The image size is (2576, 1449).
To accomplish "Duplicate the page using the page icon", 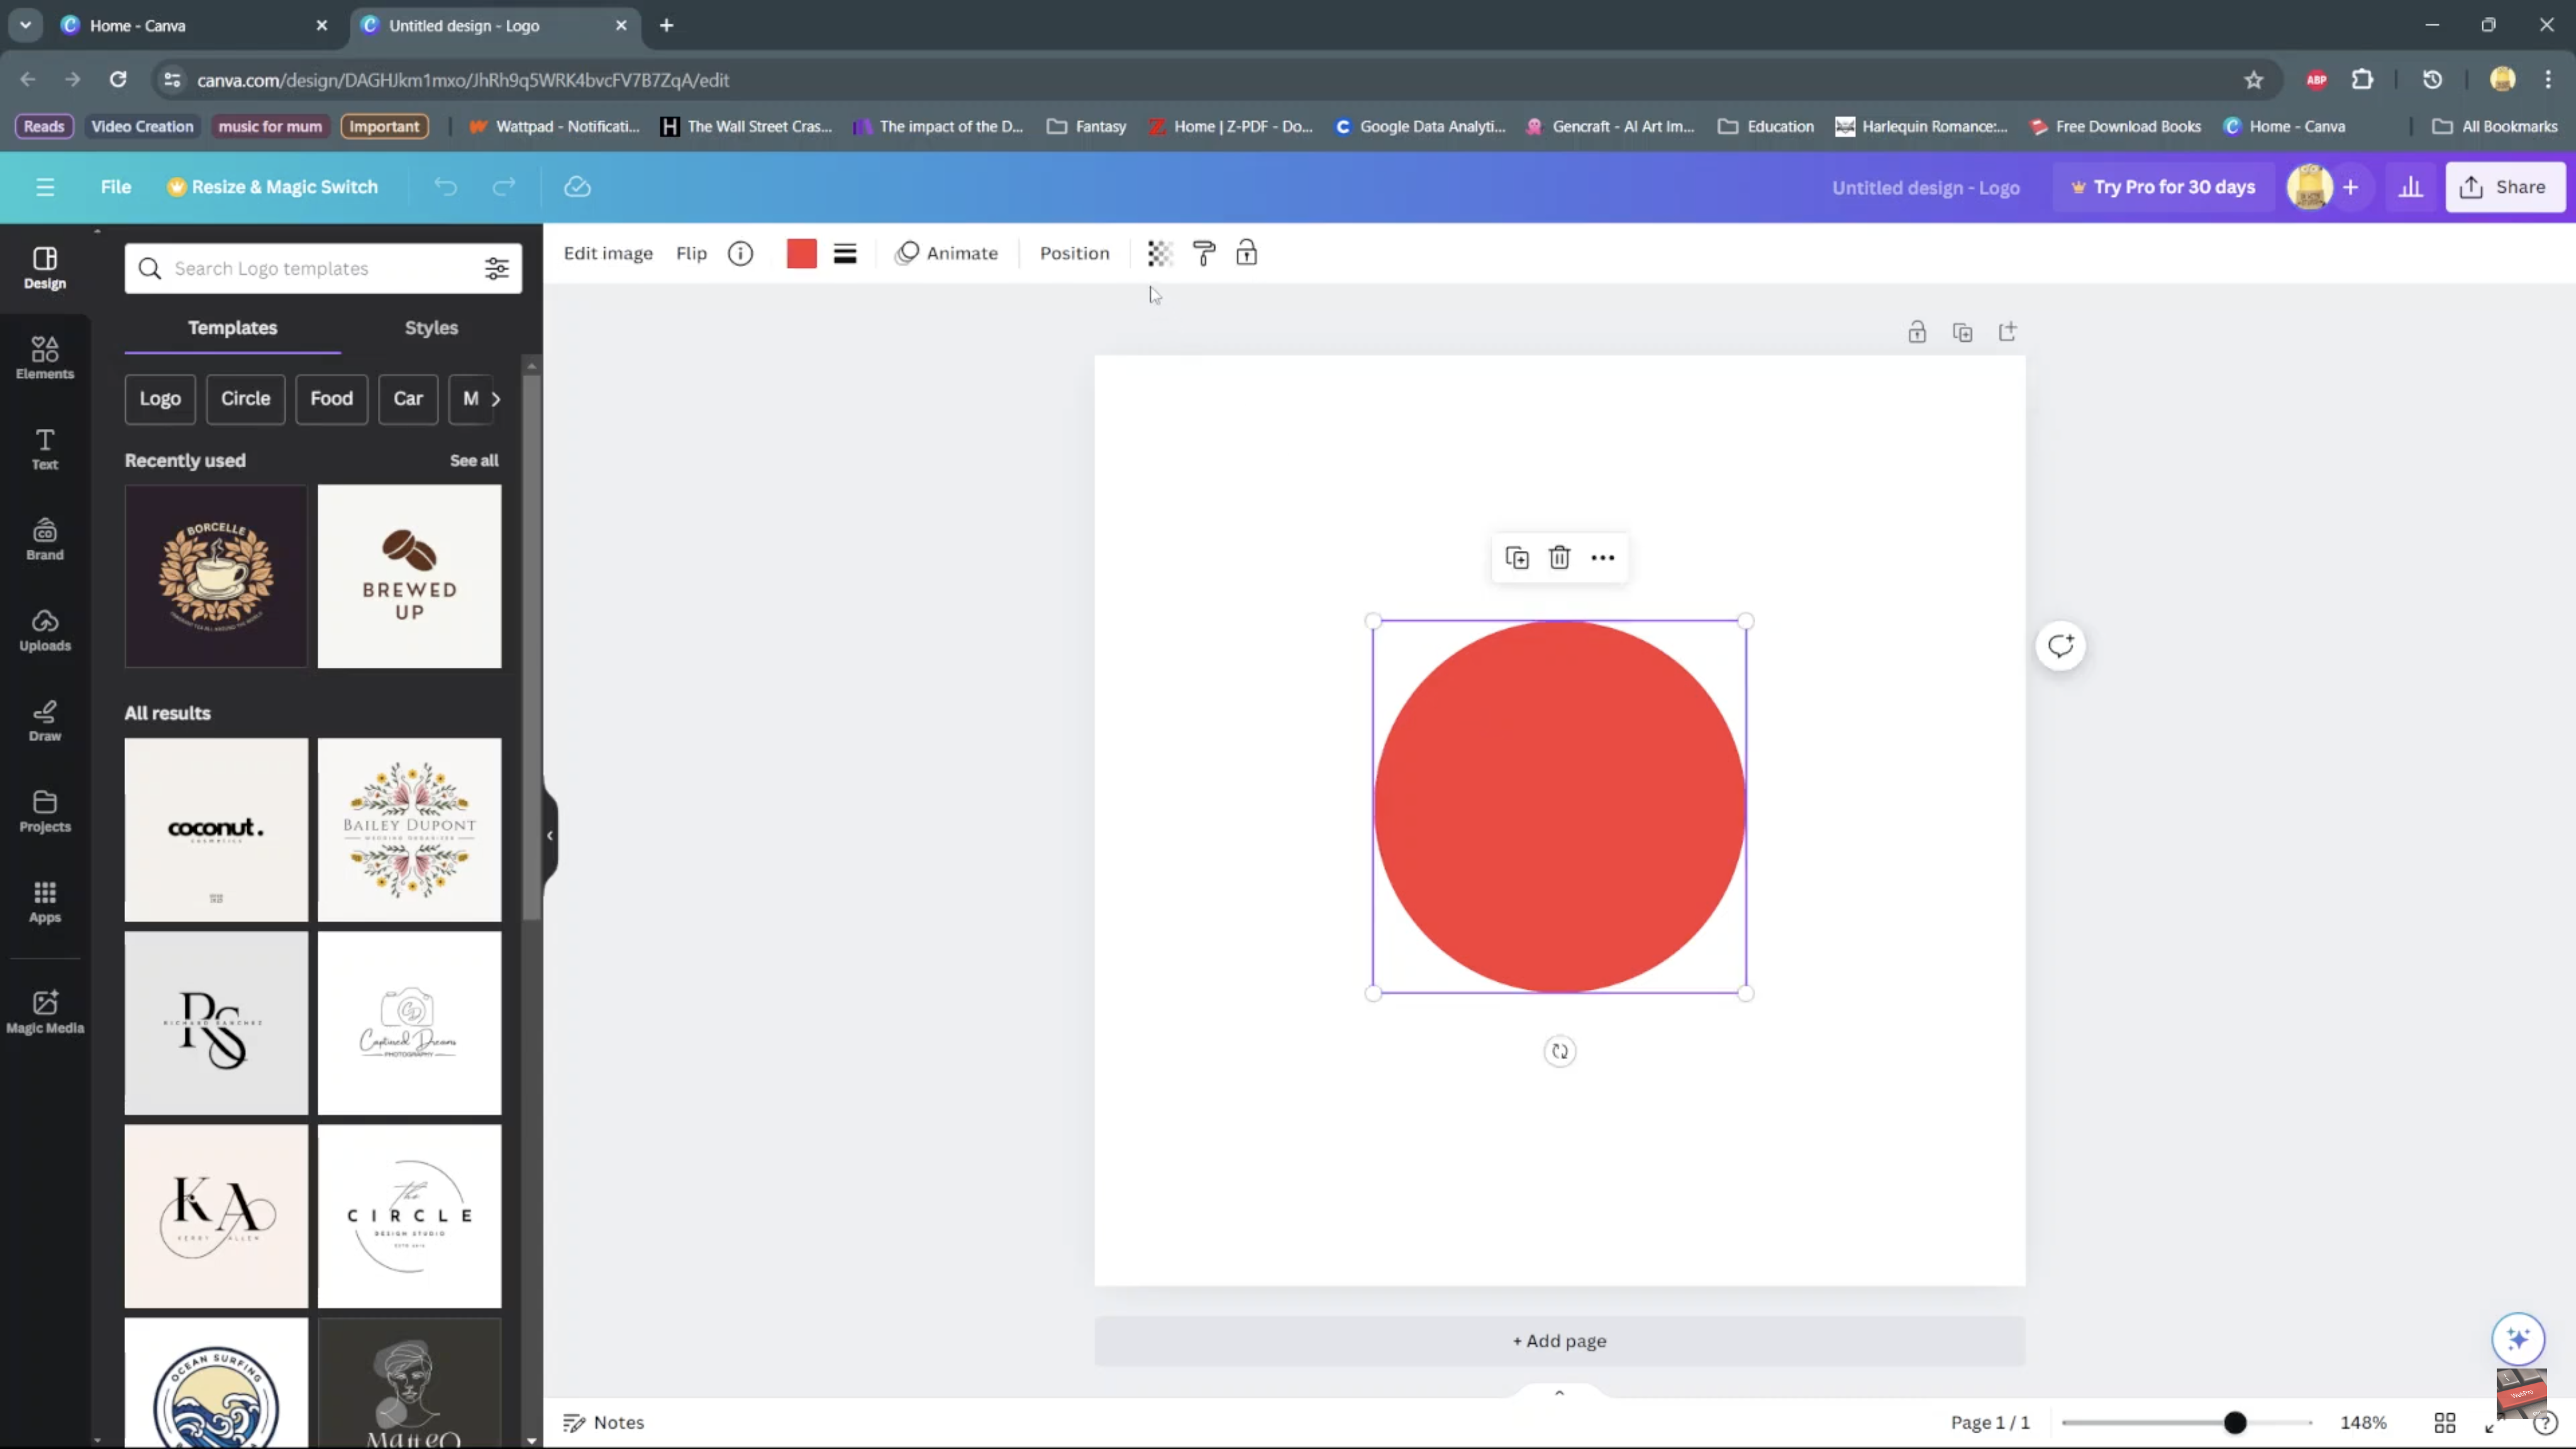I will [1962, 332].
